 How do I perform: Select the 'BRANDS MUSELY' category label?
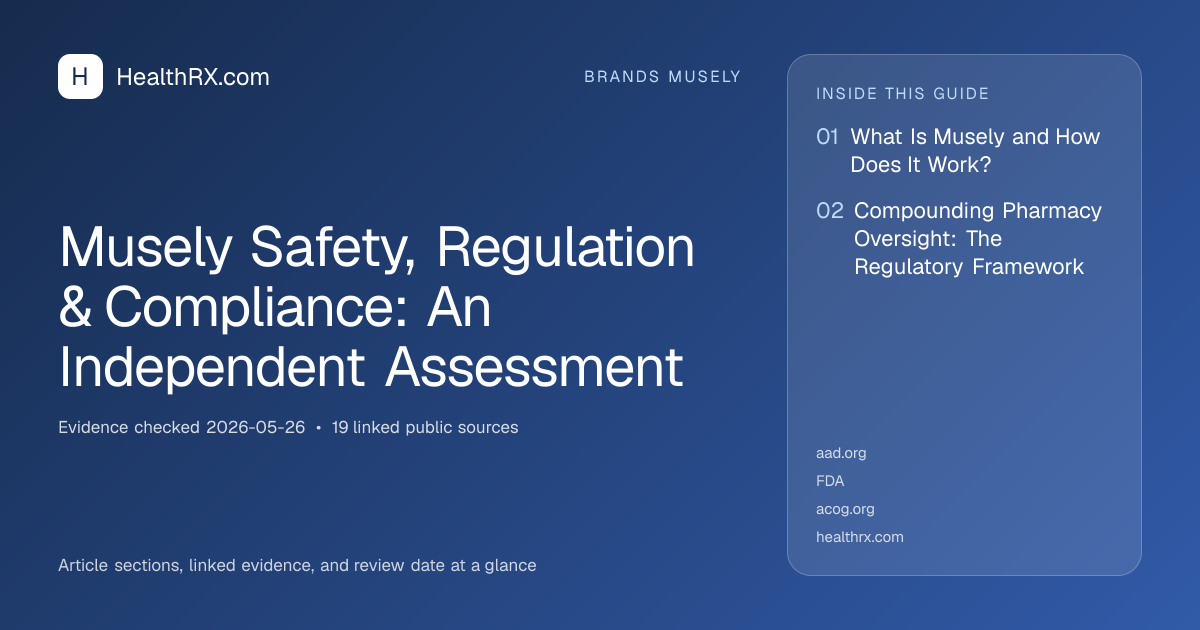tap(663, 77)
